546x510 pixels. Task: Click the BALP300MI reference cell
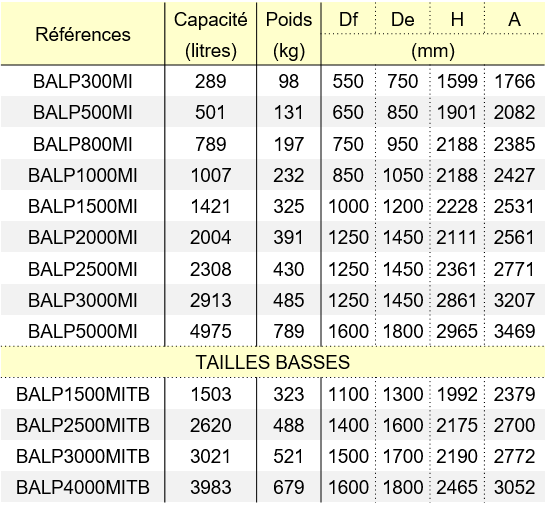tap(83, 81)
